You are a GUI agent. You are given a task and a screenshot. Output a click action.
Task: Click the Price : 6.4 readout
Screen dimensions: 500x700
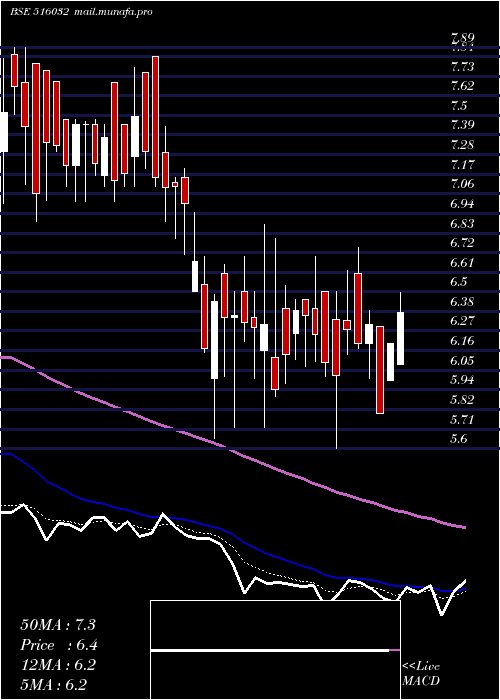59,645
